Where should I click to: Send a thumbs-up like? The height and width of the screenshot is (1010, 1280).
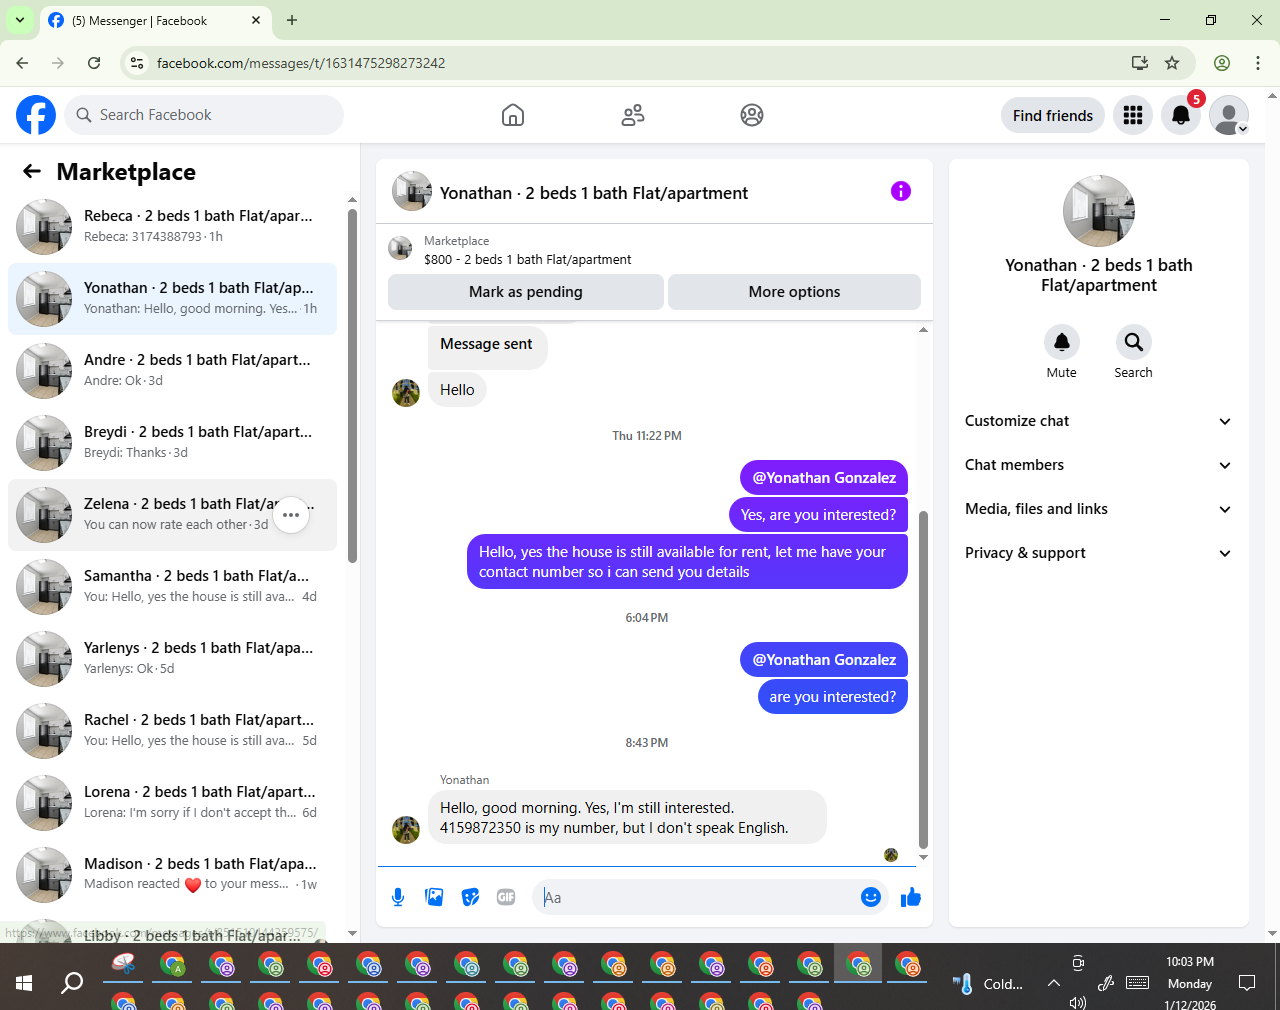pos(911,897)
